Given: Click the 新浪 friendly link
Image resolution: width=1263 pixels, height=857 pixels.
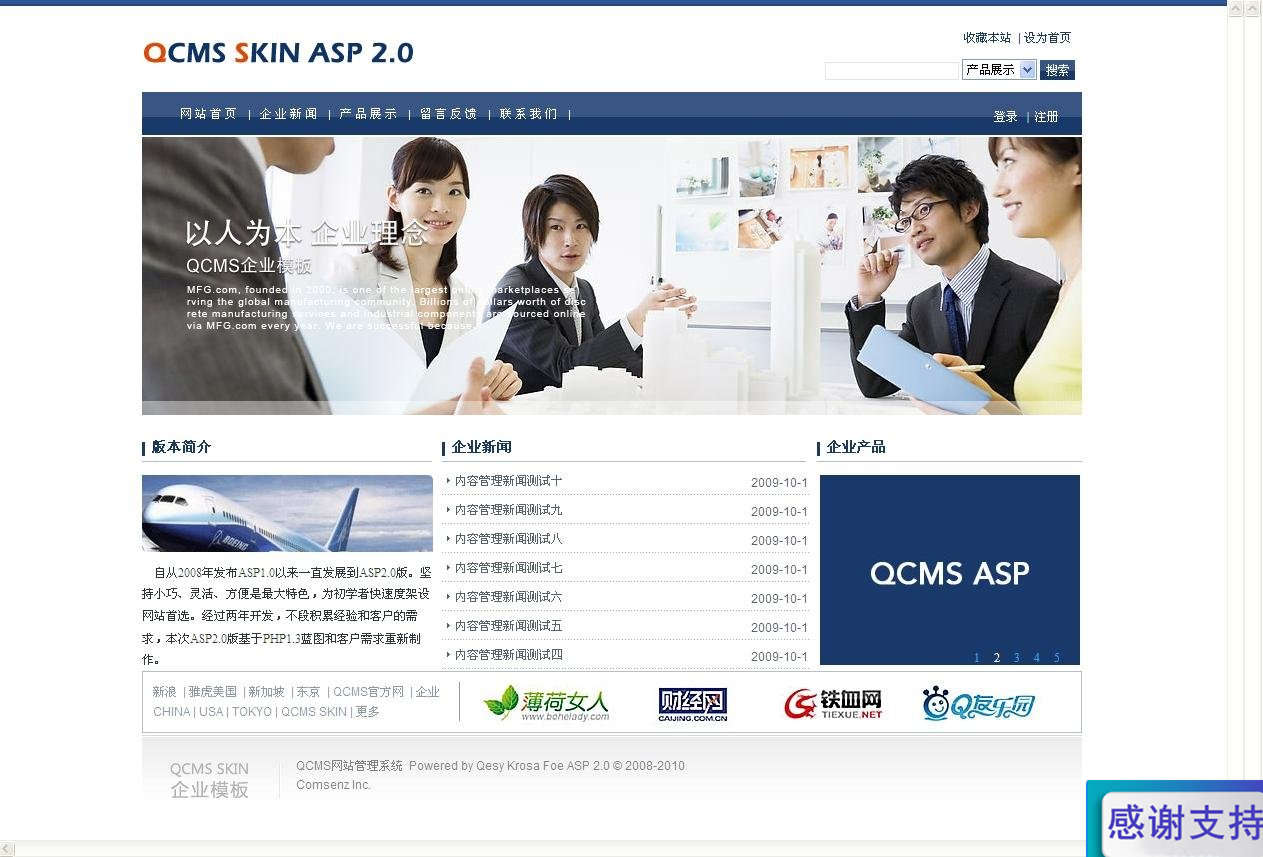Looking at the screenshot, I should coord(164,692).
